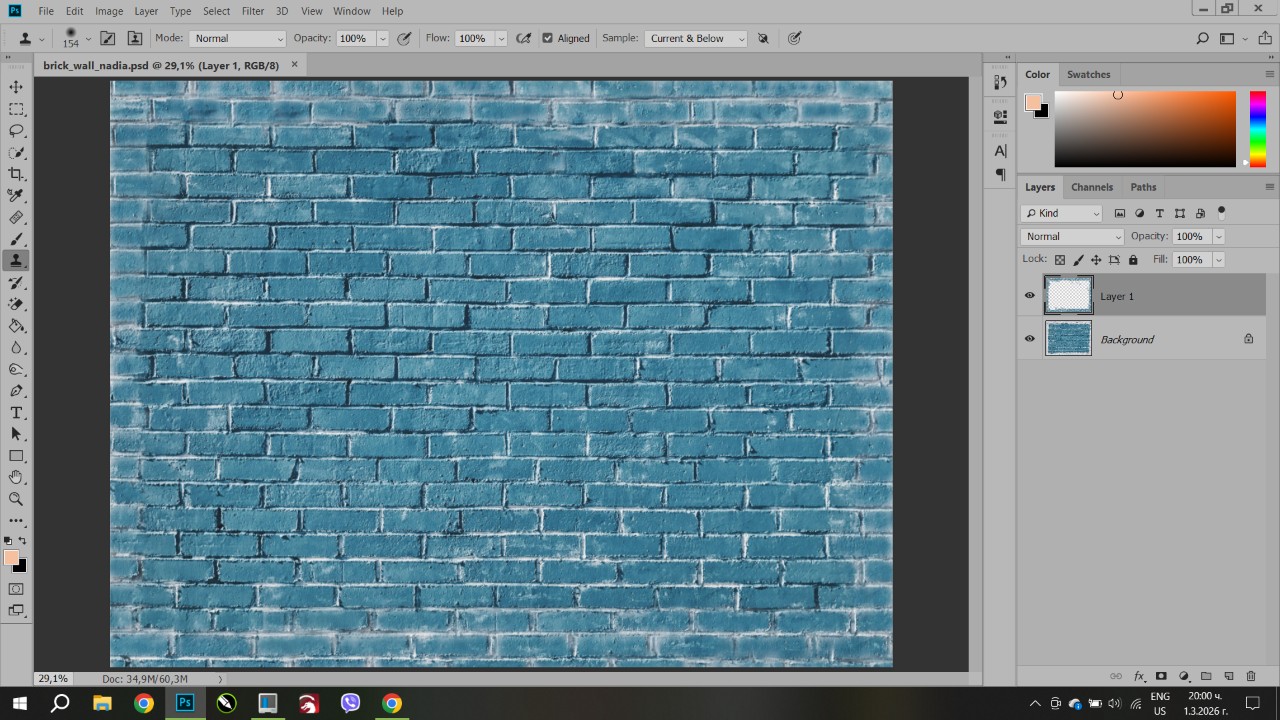Hide Layer 1 visibility eye
The image size is (1280, 720).
1029,296
